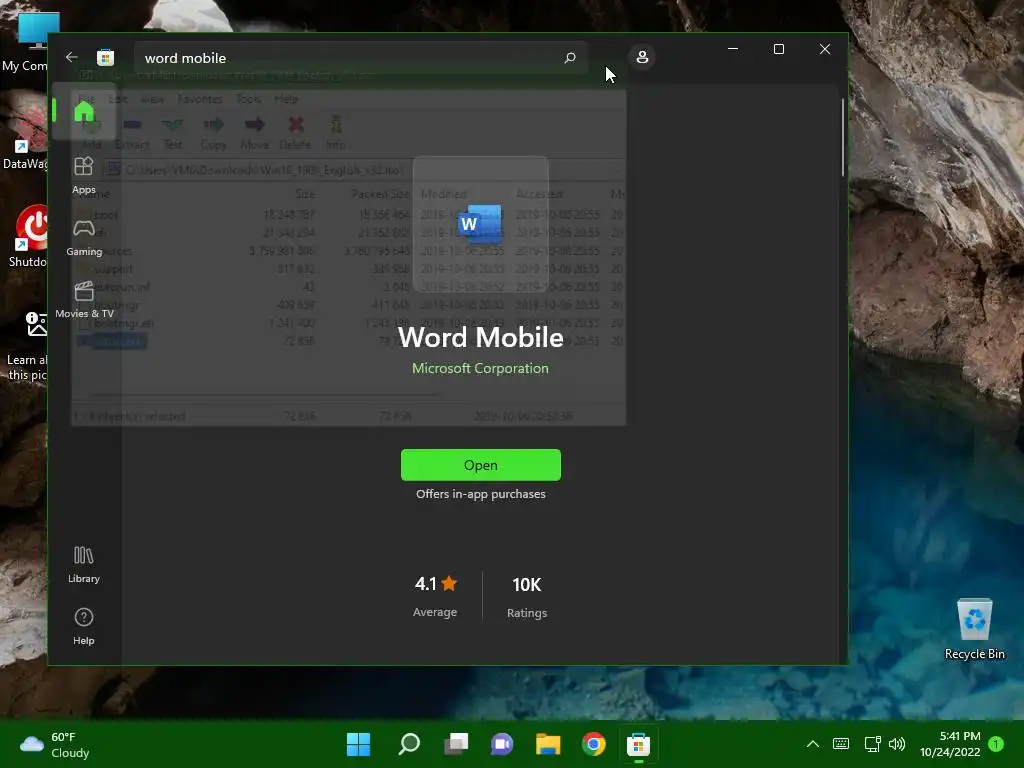This screenshot has width=1024, height=768.
Task: Maximize the Microsoft Store window
Action: (778, 49)
